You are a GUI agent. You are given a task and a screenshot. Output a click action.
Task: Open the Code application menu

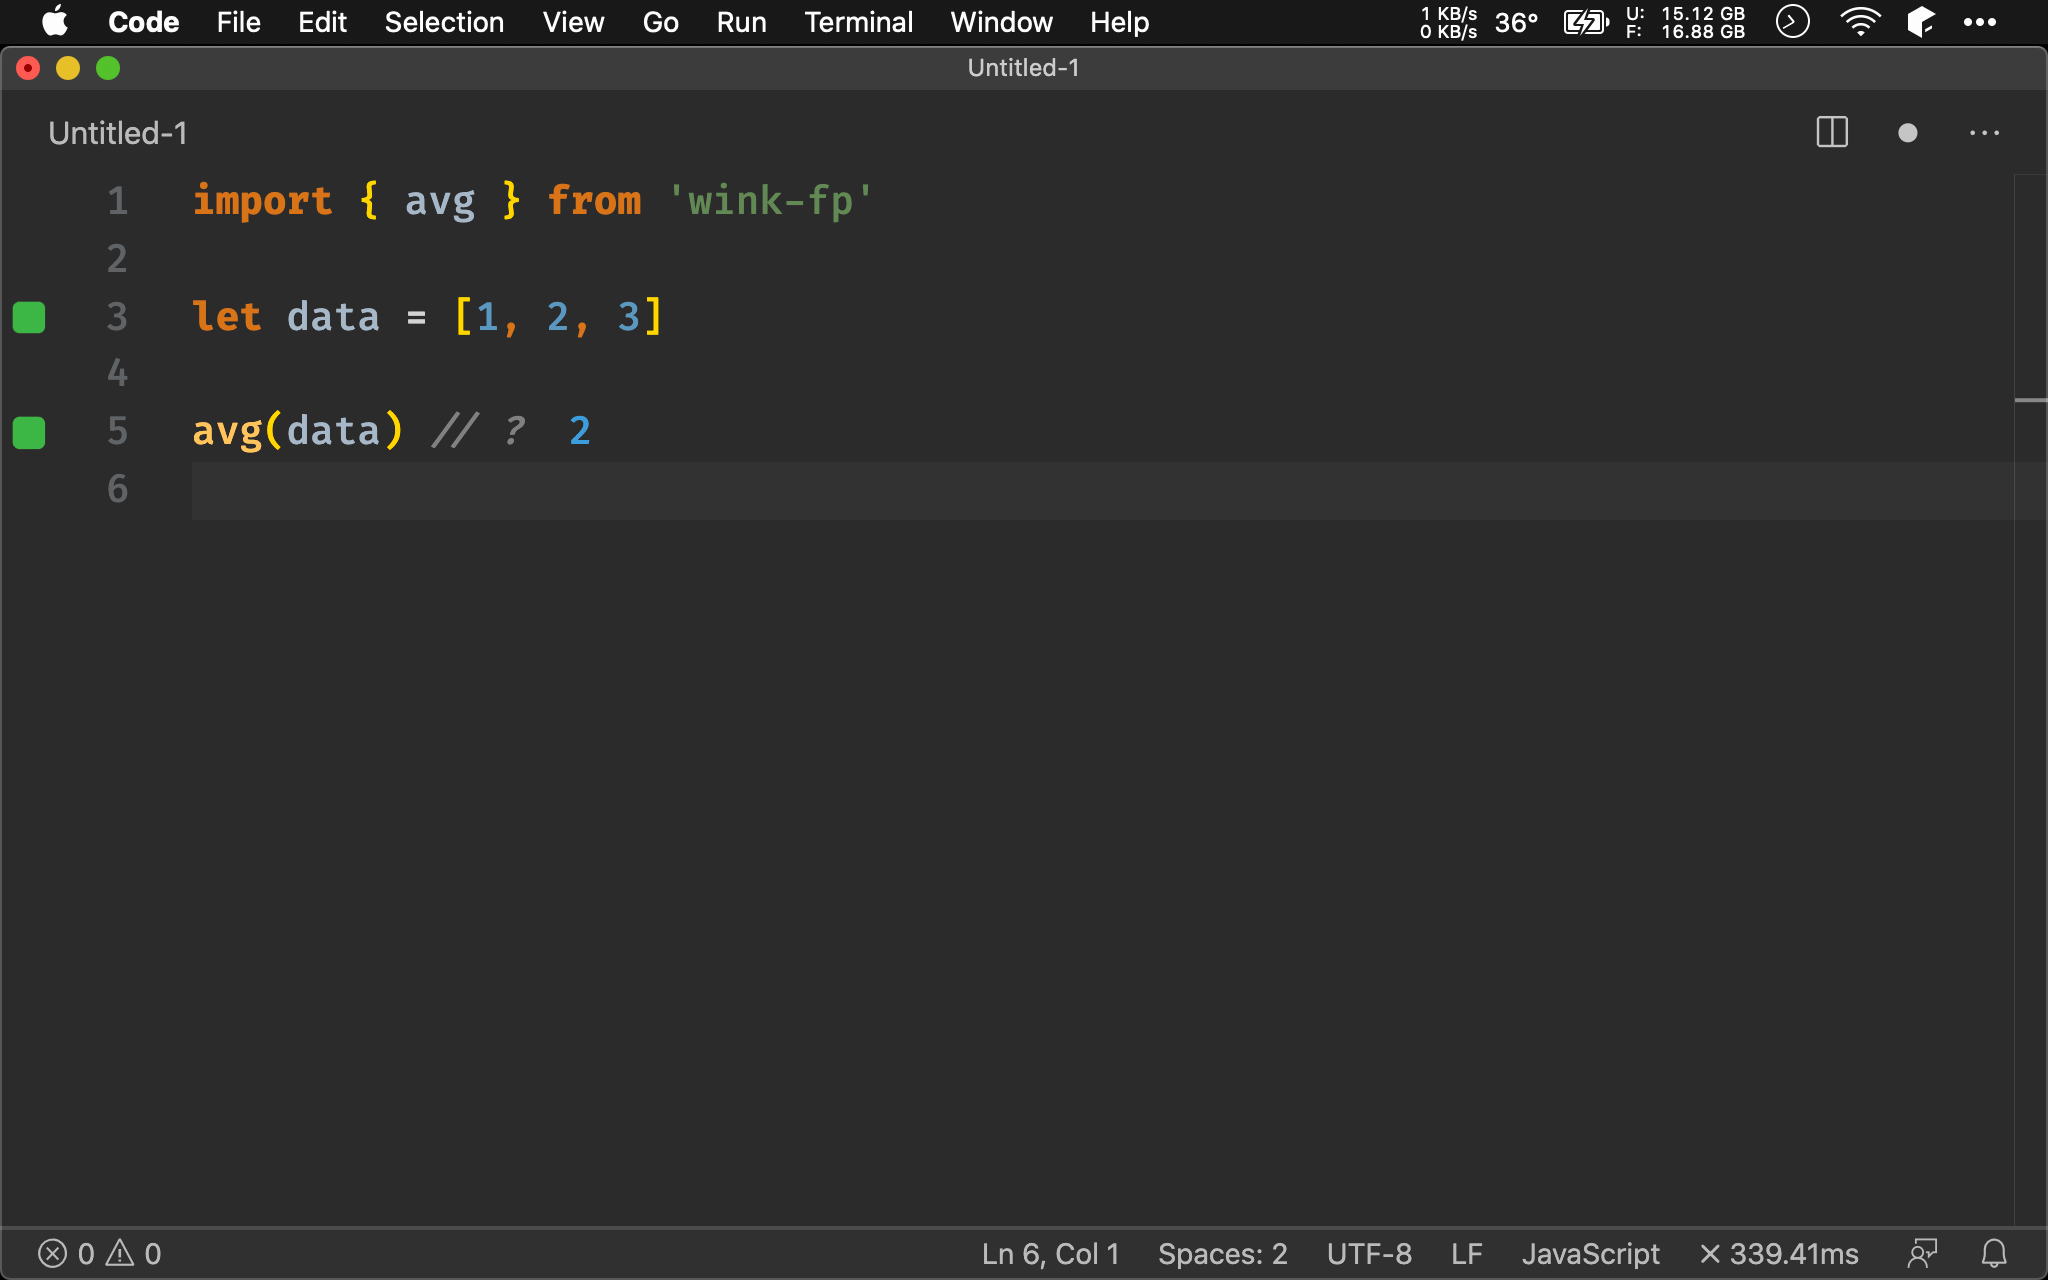pos(143,22)
